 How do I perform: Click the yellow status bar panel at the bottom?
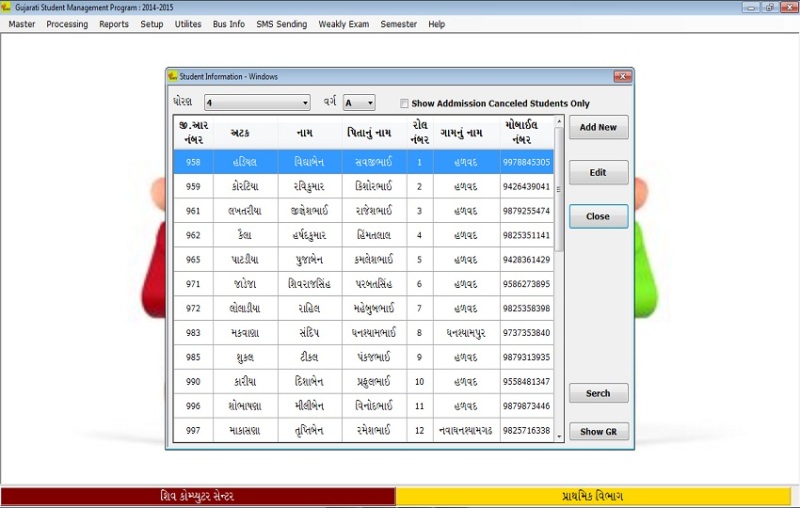click(x=597, y=496)
